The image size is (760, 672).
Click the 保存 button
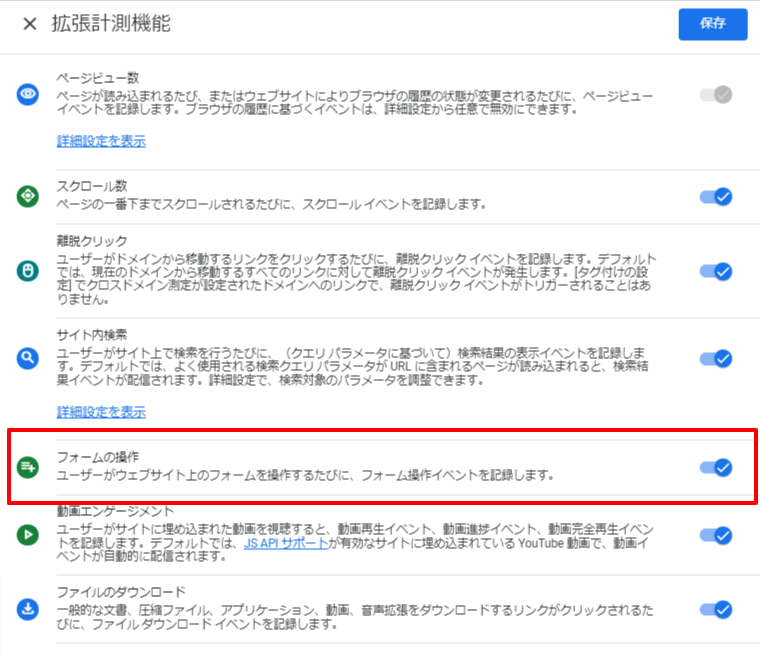click(712, 24)
